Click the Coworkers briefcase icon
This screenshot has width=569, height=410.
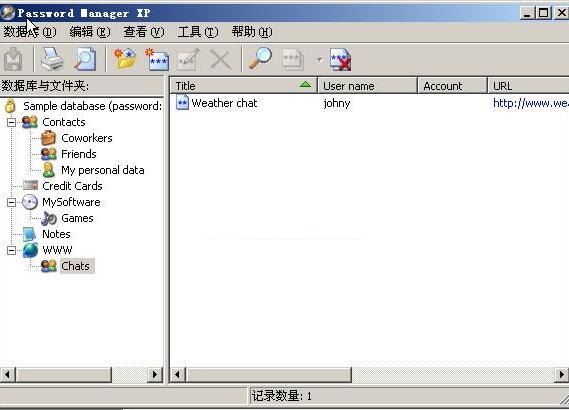[49, 138]
